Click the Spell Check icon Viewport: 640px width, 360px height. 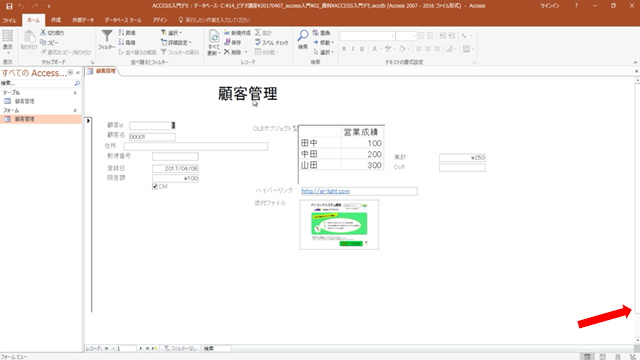[258, 42]
